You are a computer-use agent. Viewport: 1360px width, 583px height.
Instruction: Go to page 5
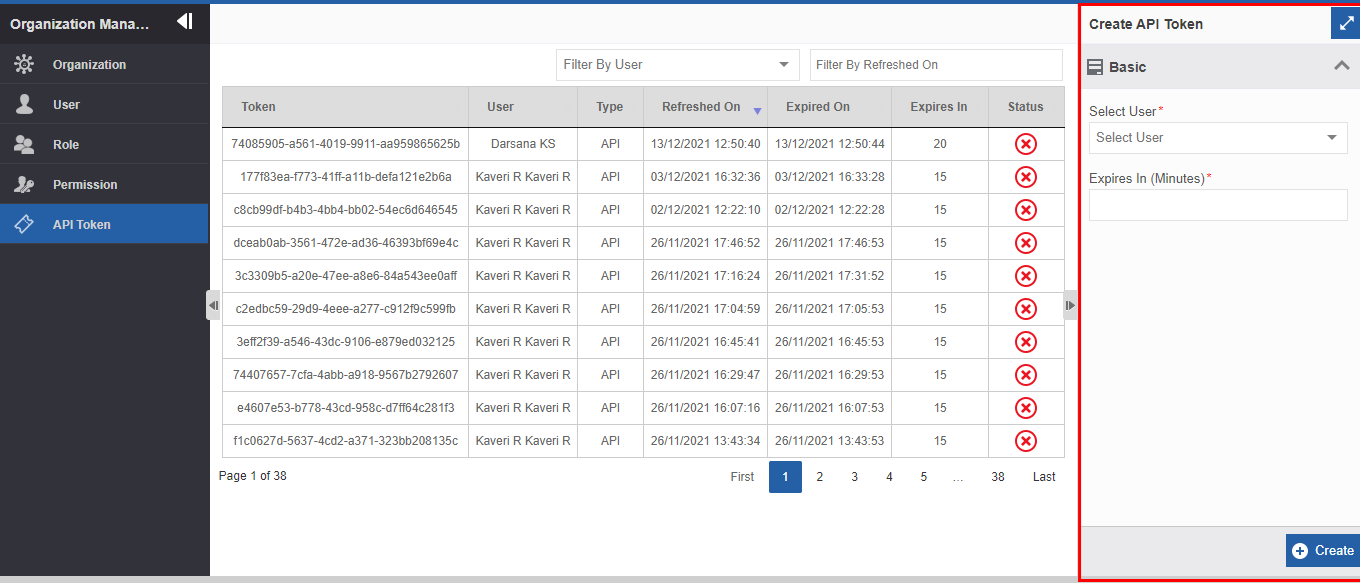click(924, 477)
